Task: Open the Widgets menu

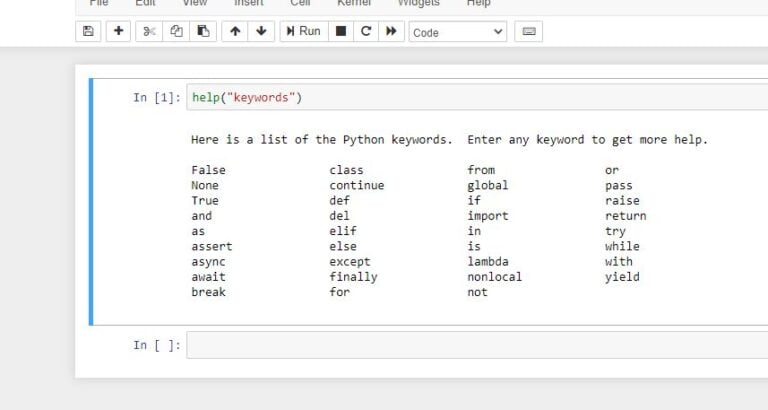Action: click(419, 3)
